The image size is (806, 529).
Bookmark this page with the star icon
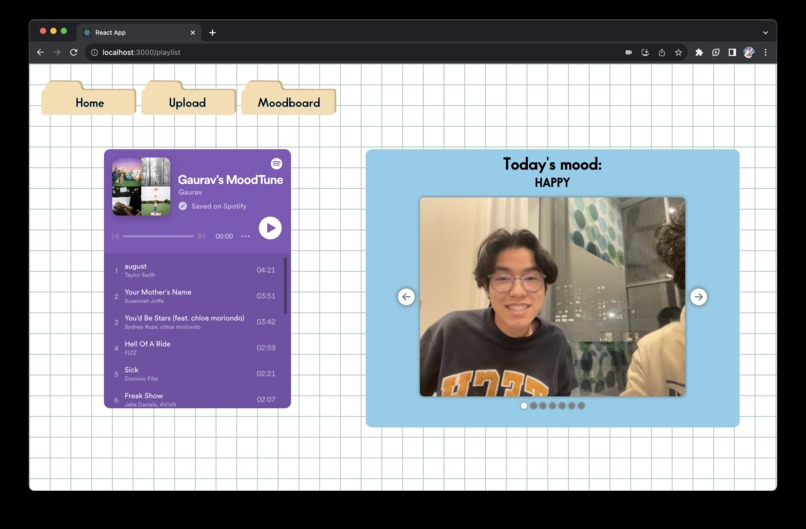click(679, 52)
